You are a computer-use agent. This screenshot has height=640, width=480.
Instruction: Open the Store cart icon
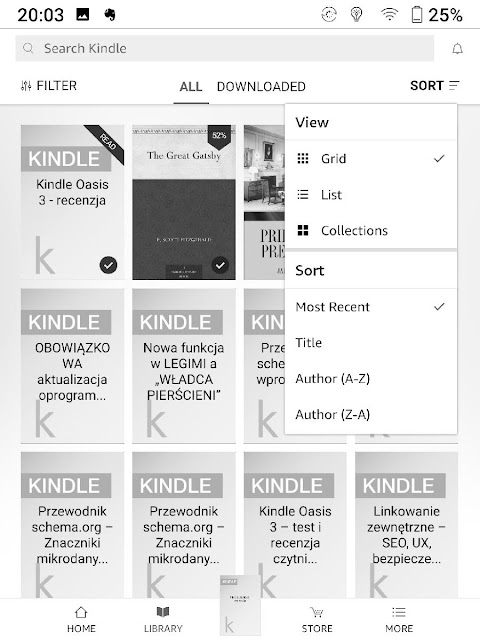[317, 612]
